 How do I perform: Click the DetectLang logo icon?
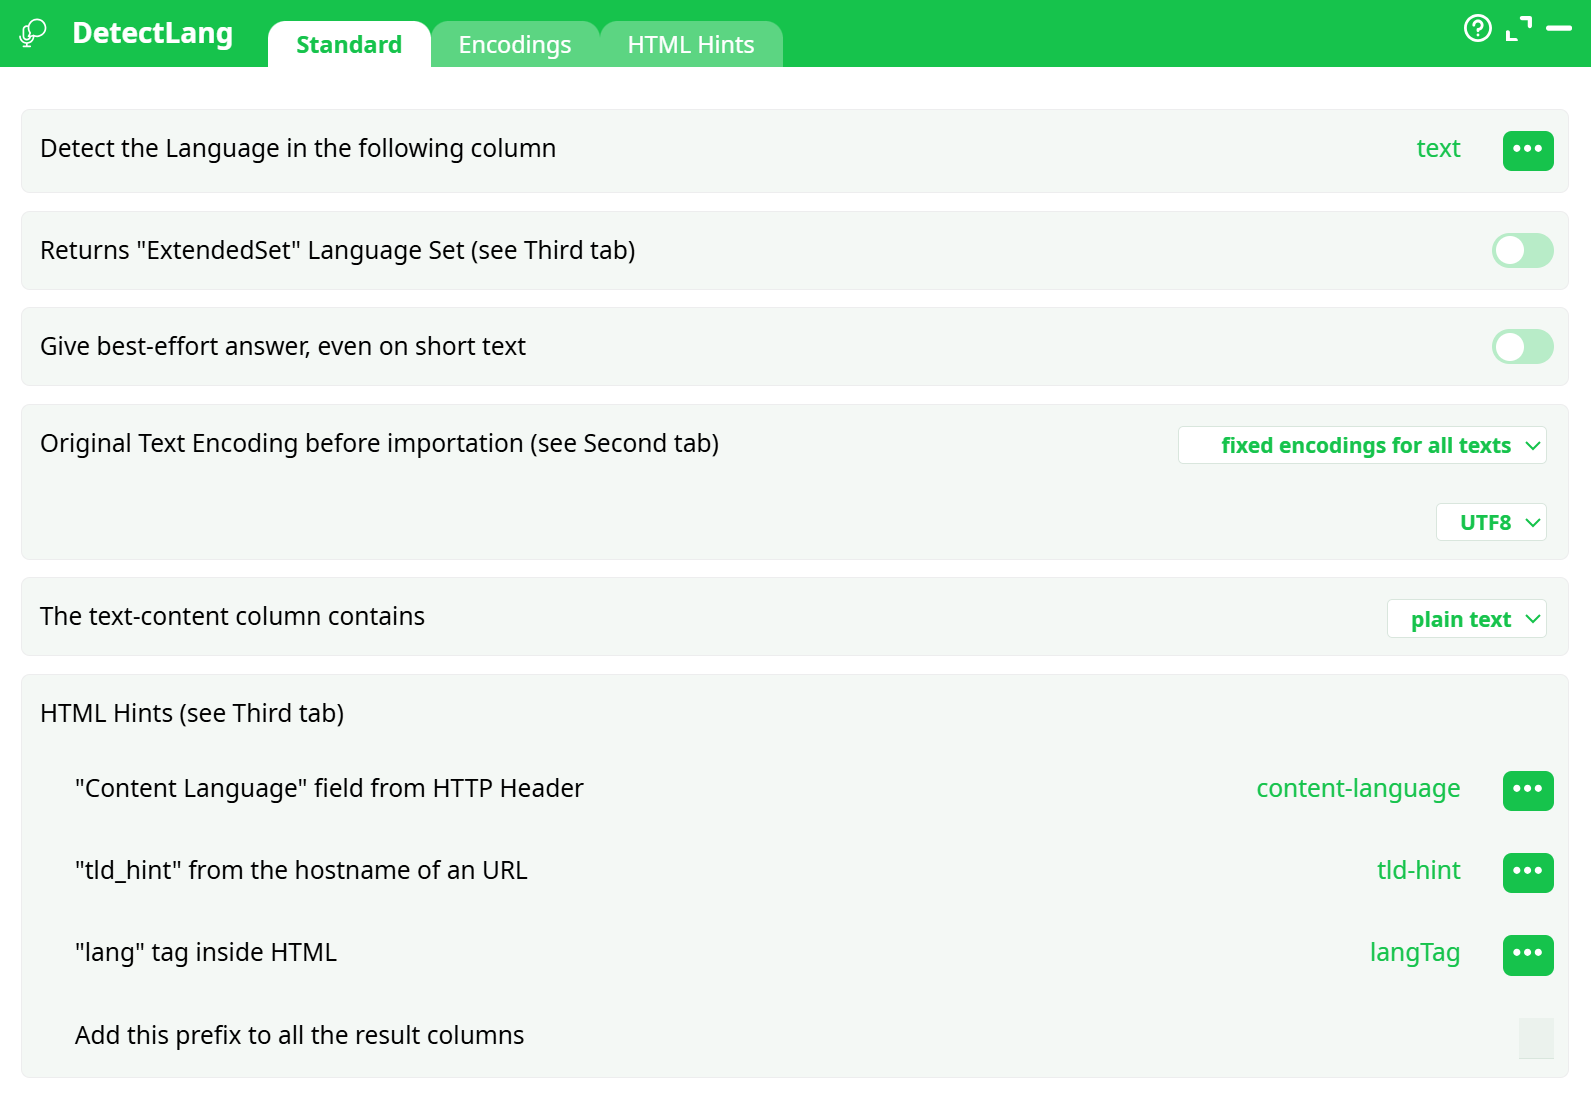33,33
